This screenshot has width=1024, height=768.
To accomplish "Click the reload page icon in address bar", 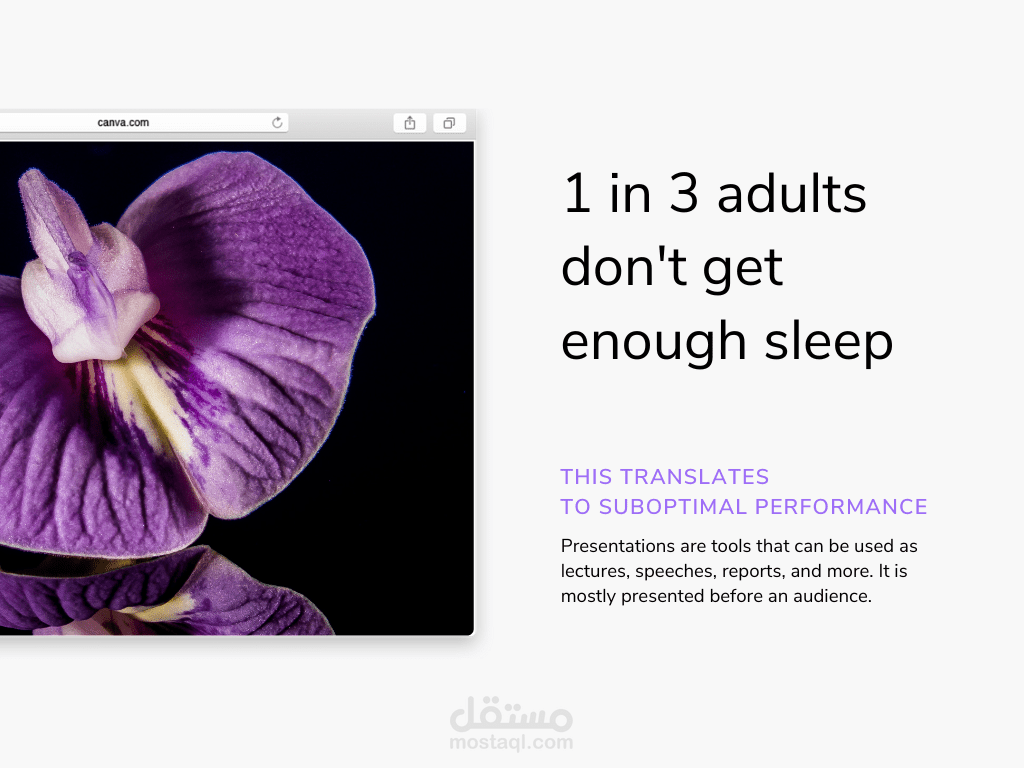I will click(277, 123).
